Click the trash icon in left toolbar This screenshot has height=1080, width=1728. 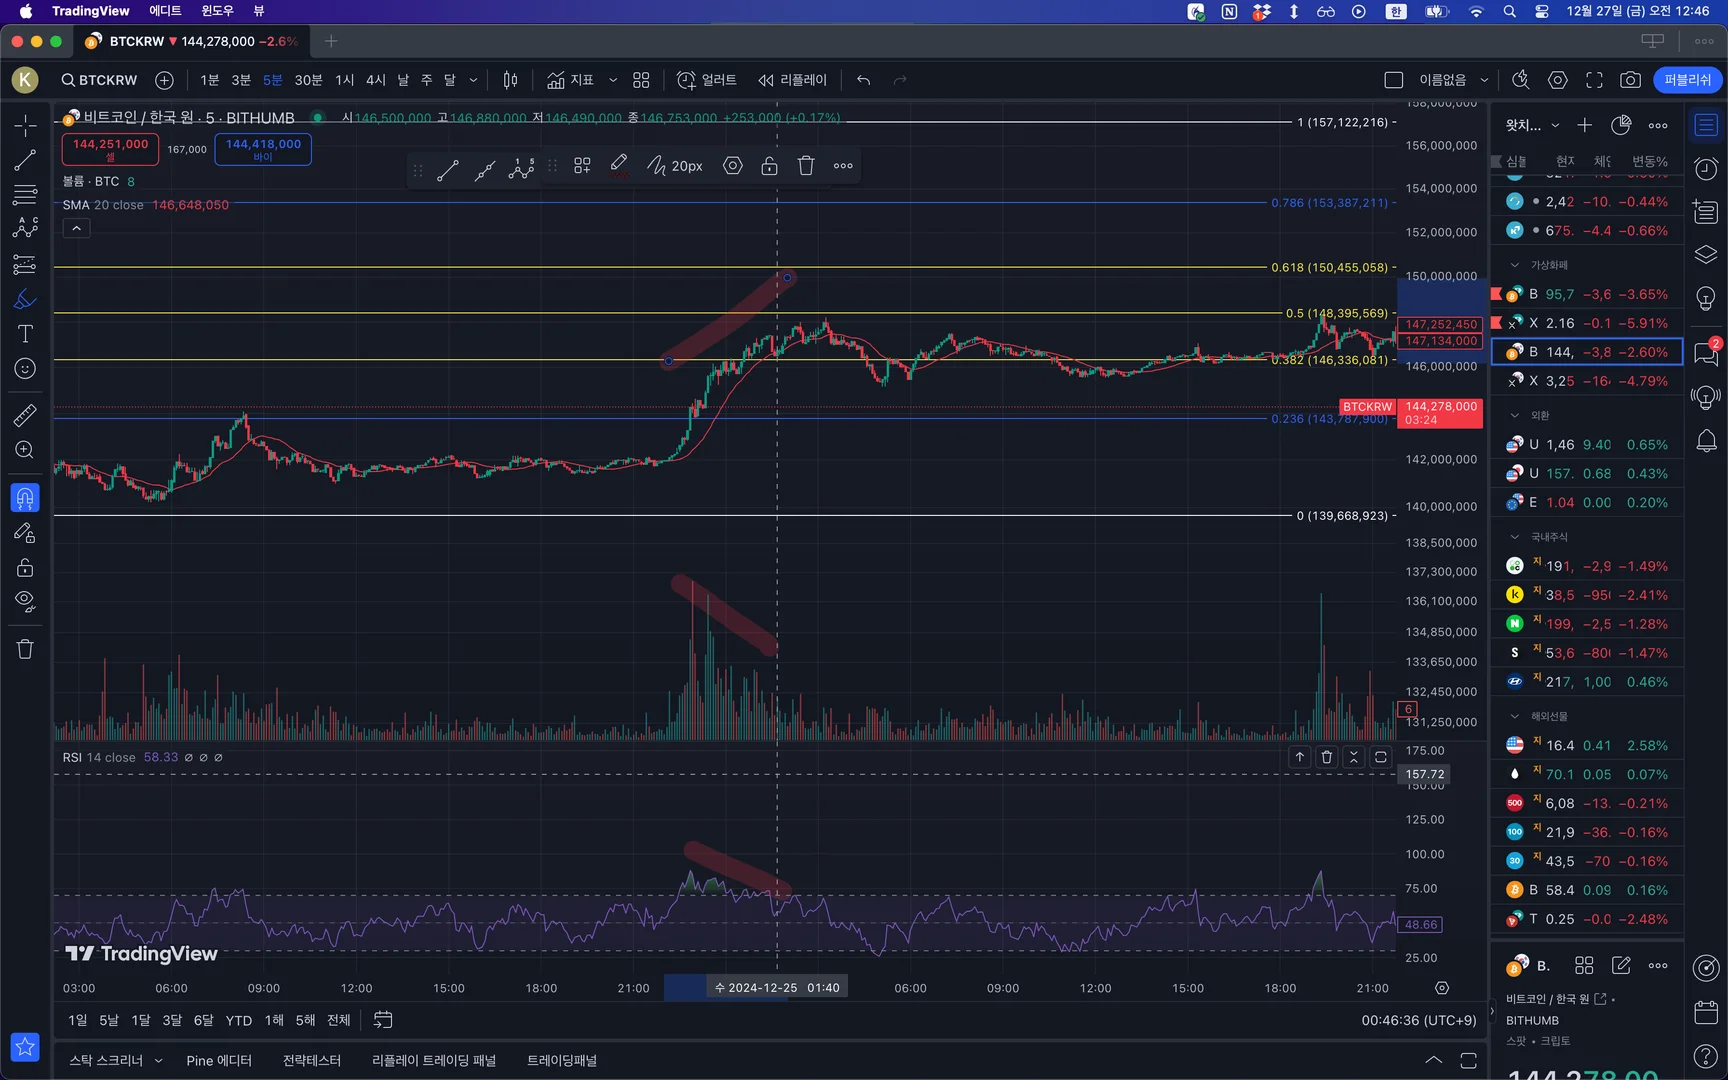[x=25, y=649]
